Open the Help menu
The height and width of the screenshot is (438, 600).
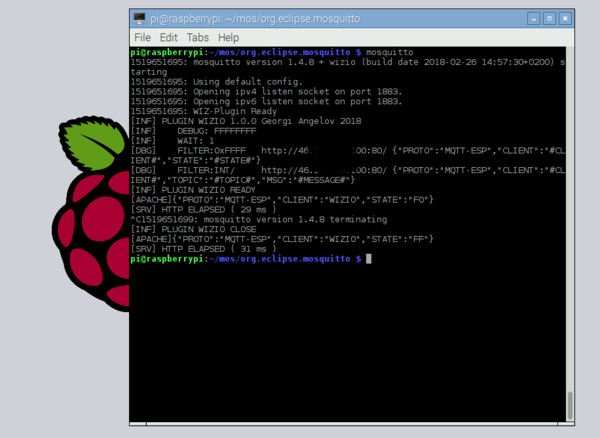(x=228, y=37)
